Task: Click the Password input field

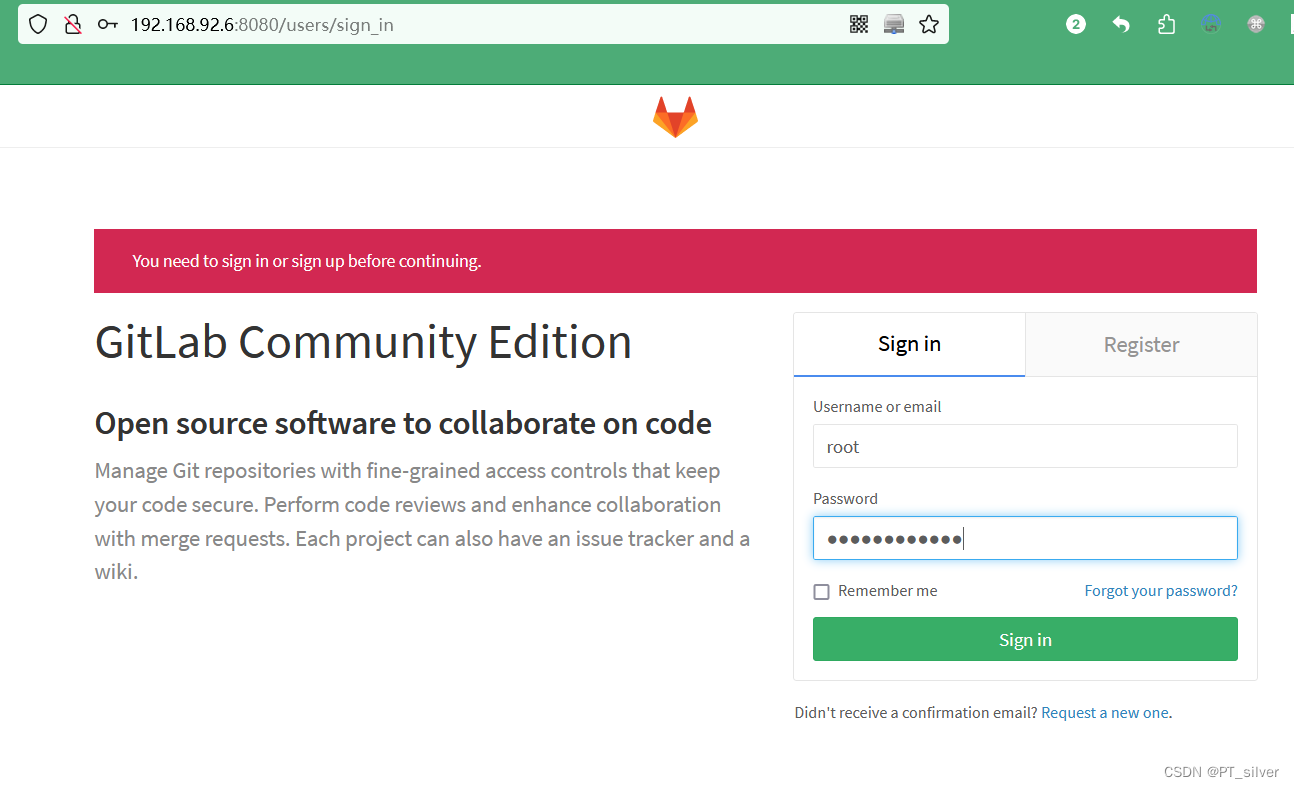Action: pos(1025,538)
